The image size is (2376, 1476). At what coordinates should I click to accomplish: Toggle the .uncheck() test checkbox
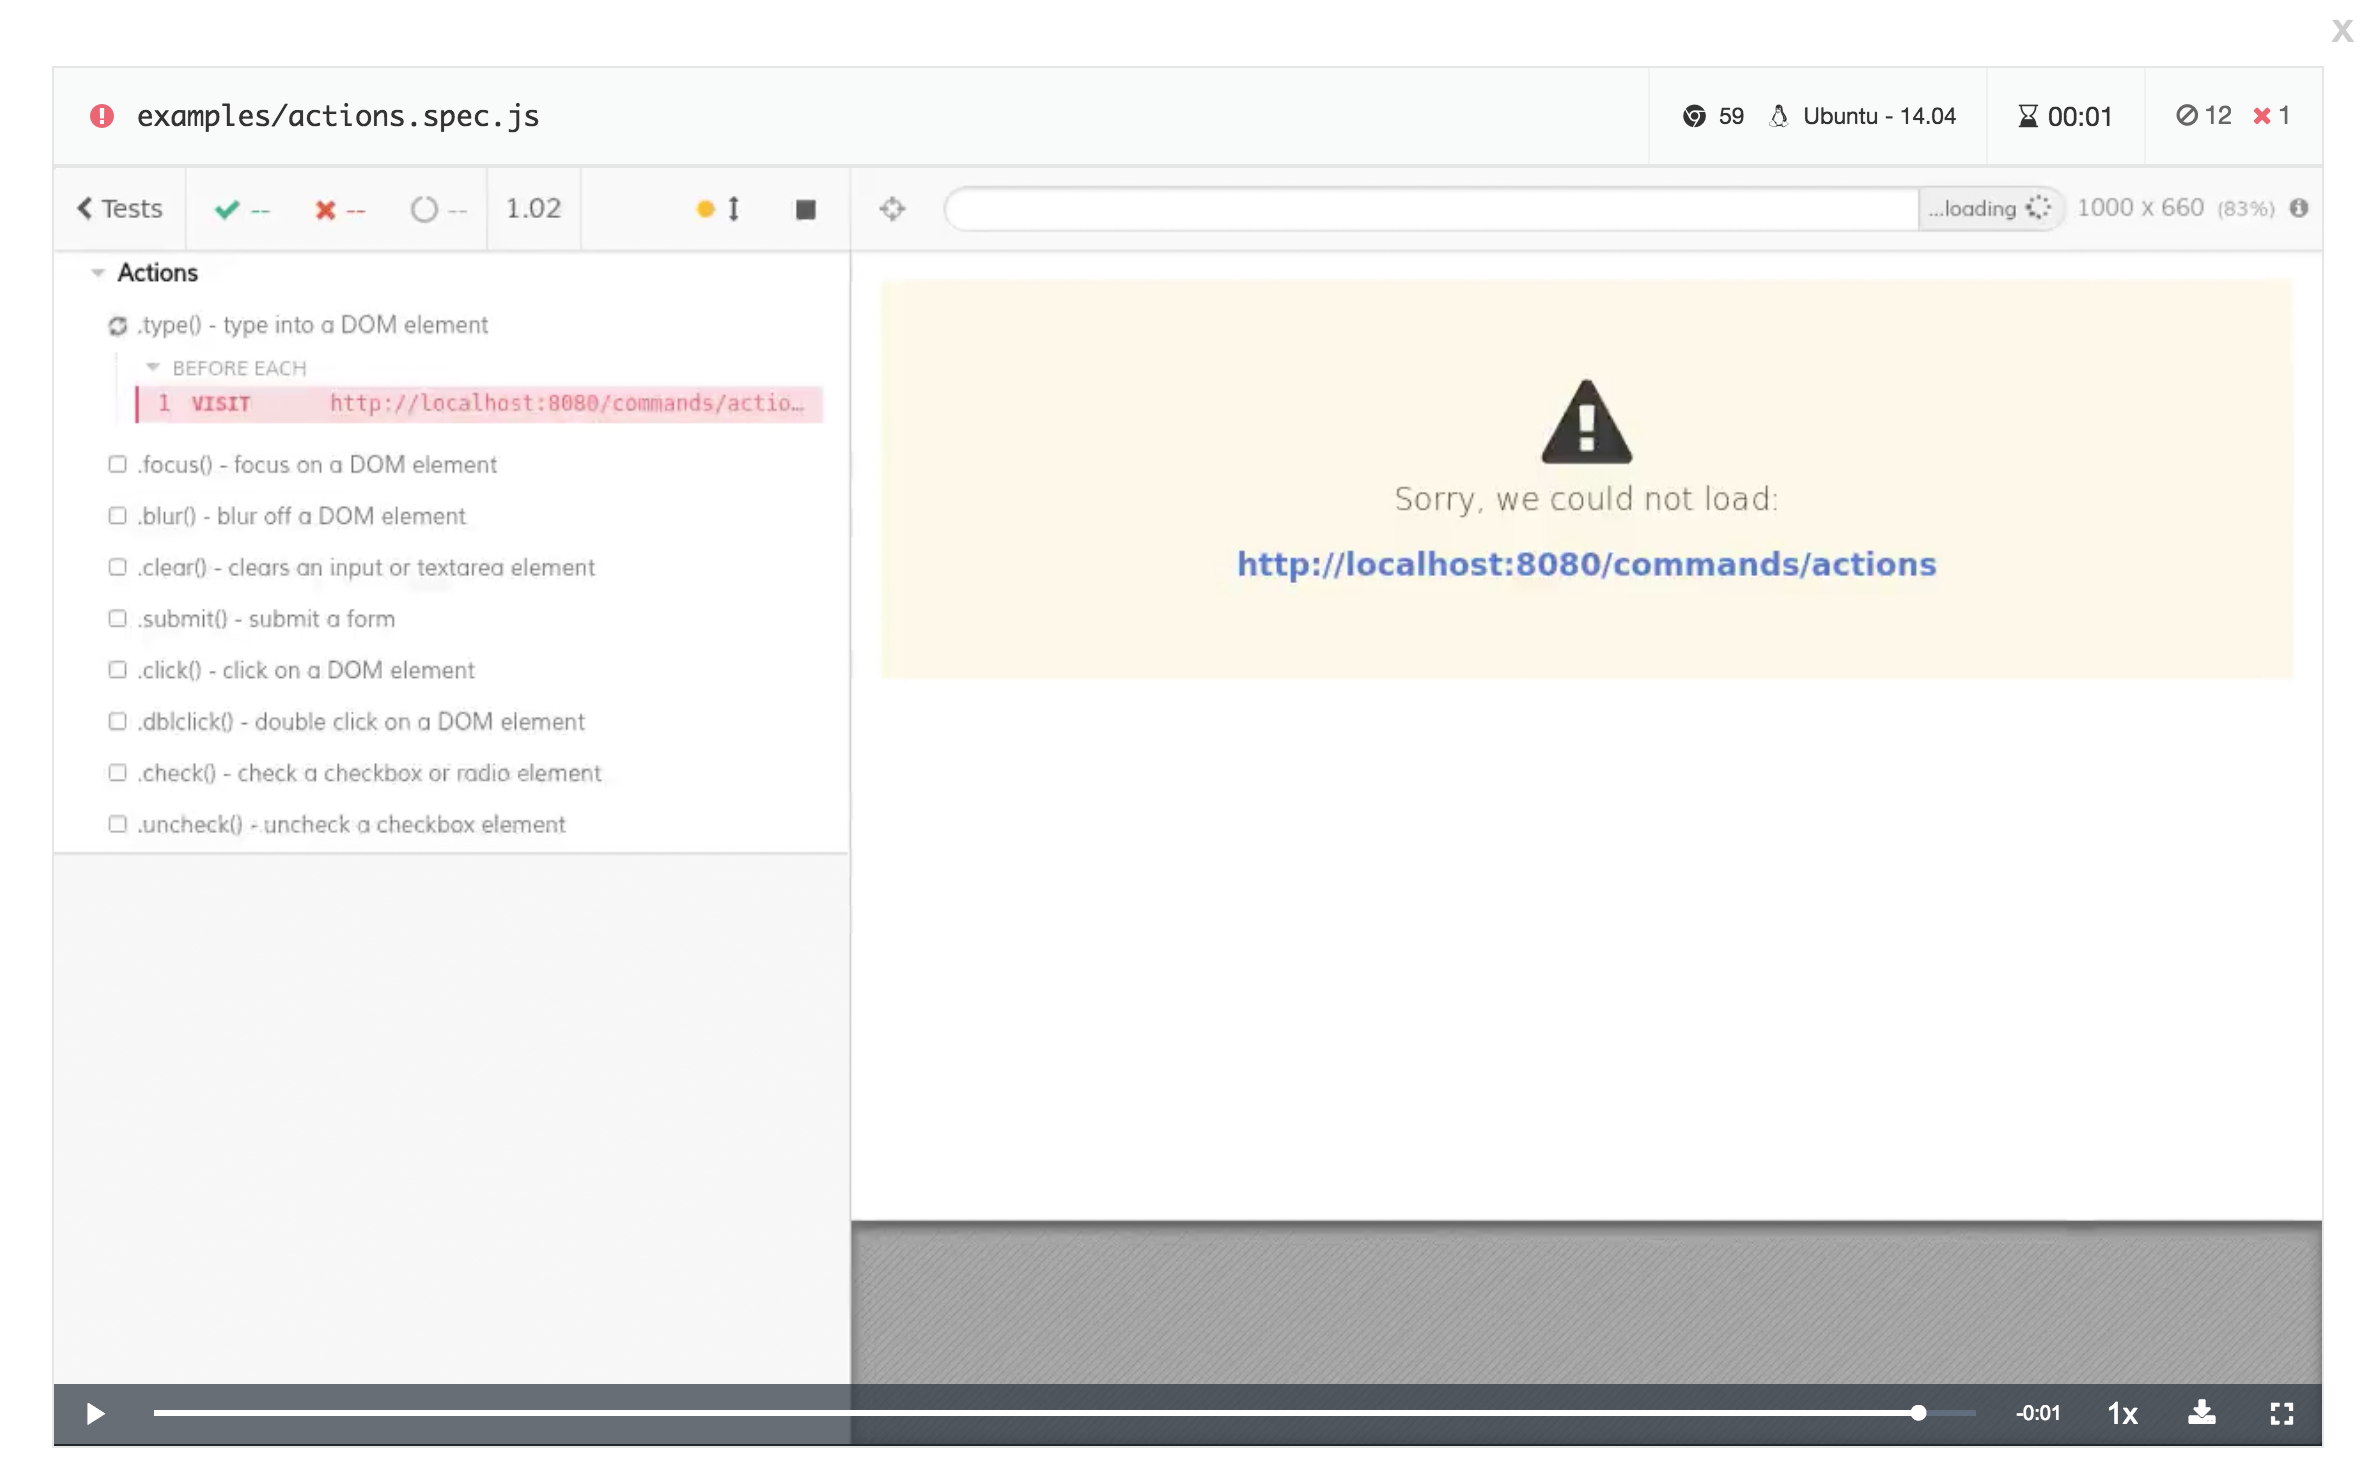click(x=117, y=824)
